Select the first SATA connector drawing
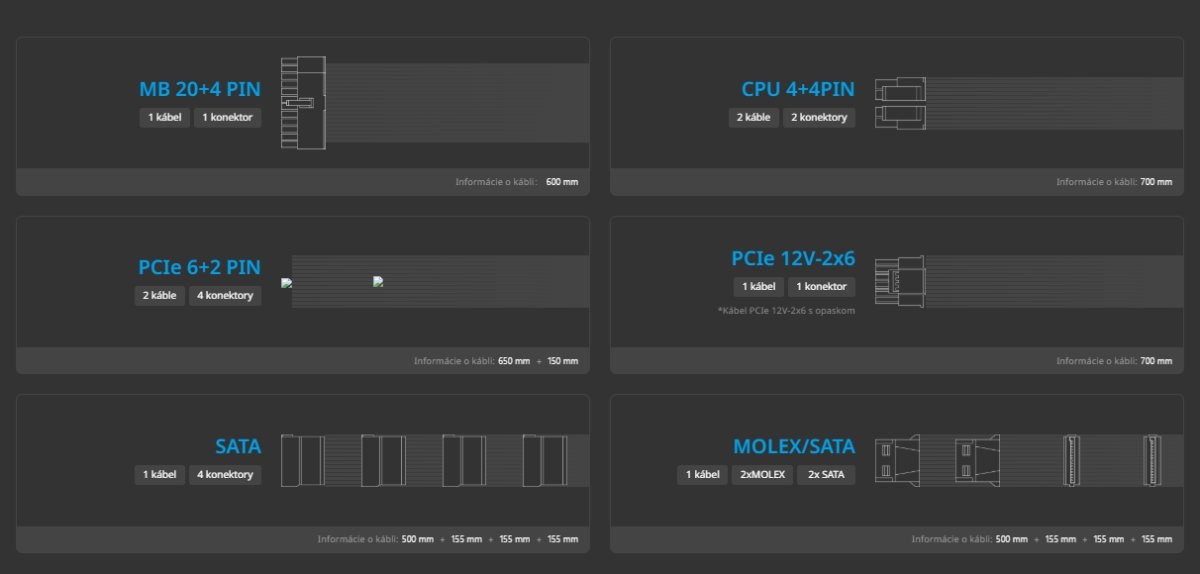The image size is (1200, 574). 302,460
